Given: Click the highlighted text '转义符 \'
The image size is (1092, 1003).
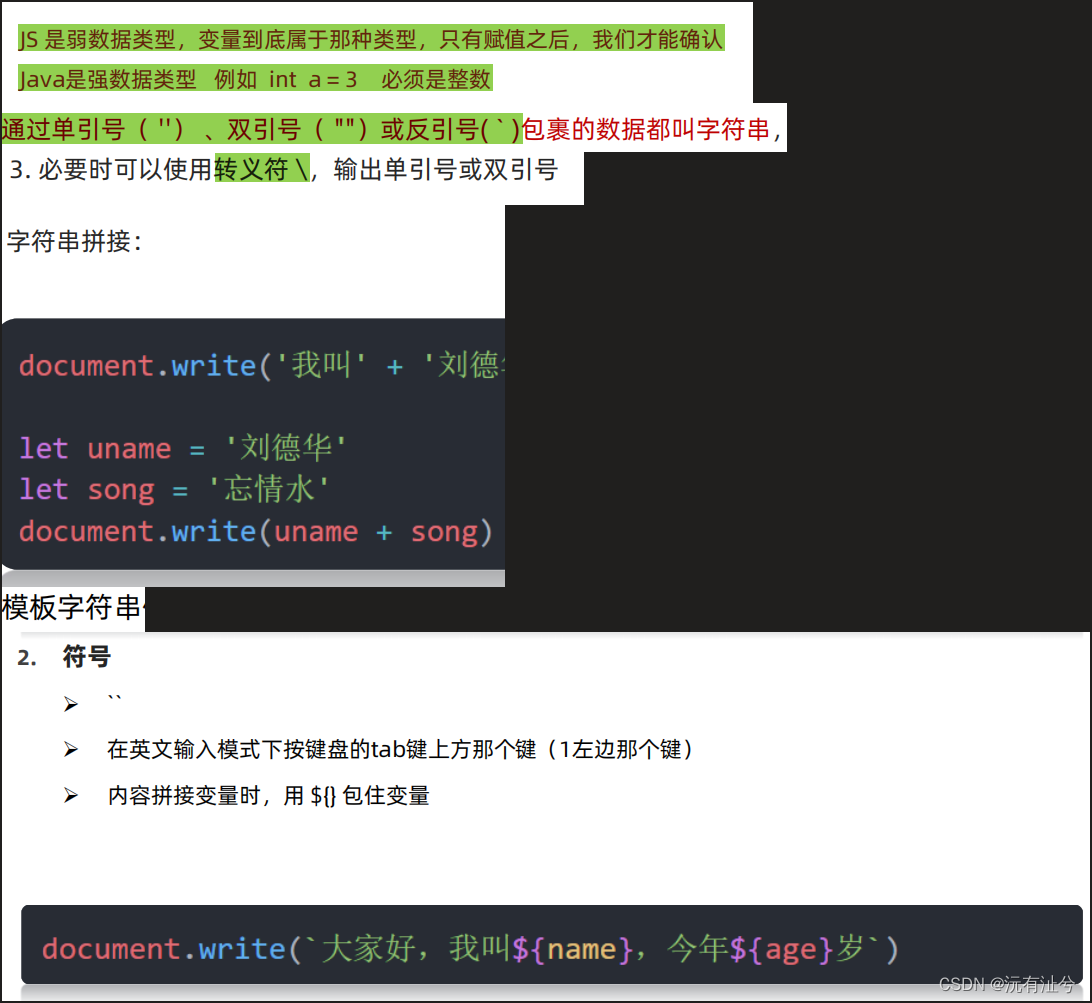Looking at the screenshot, I should (x=262, y=169).
